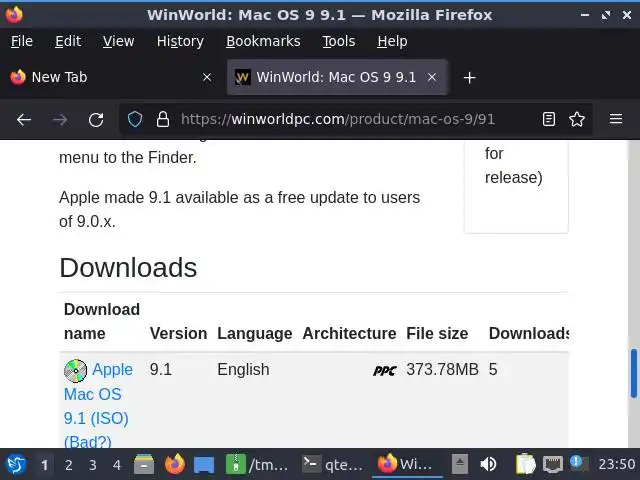Viewport: 640px width, 480px height.
Task: Open the taskbar application menu bird icon
Action: (x=16, y=464)
